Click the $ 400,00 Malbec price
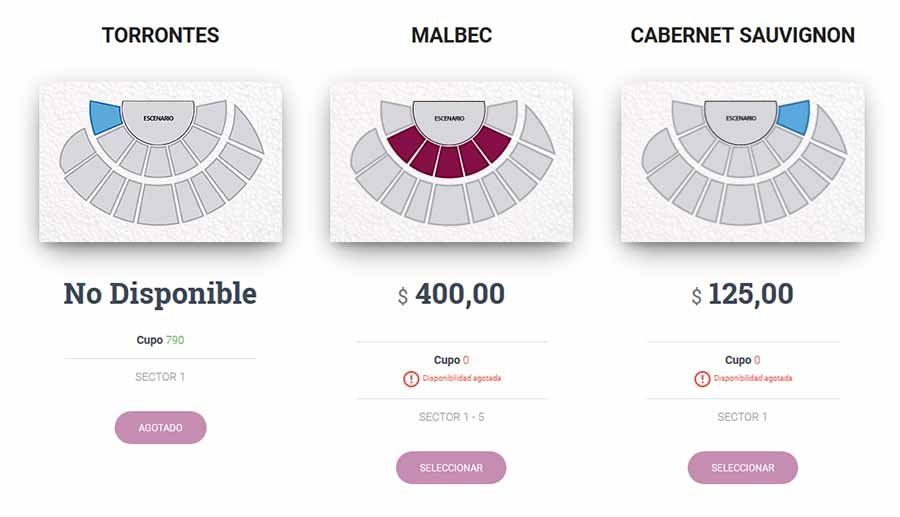The image size is (900, 517). pos(451,295)
